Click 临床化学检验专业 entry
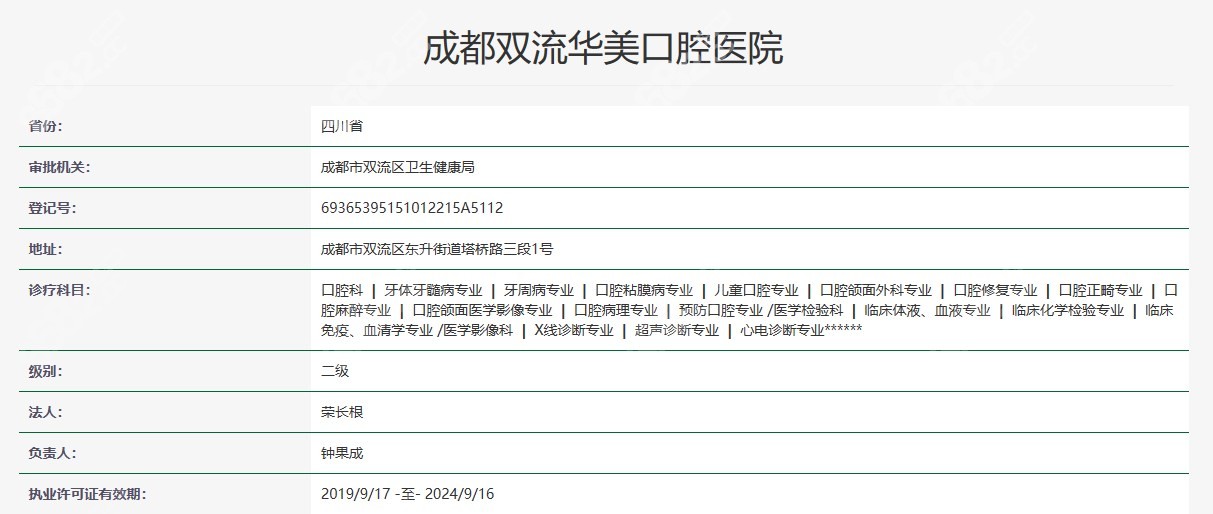Viewport: 1213px width, 514px height. tap(1068, 310)
